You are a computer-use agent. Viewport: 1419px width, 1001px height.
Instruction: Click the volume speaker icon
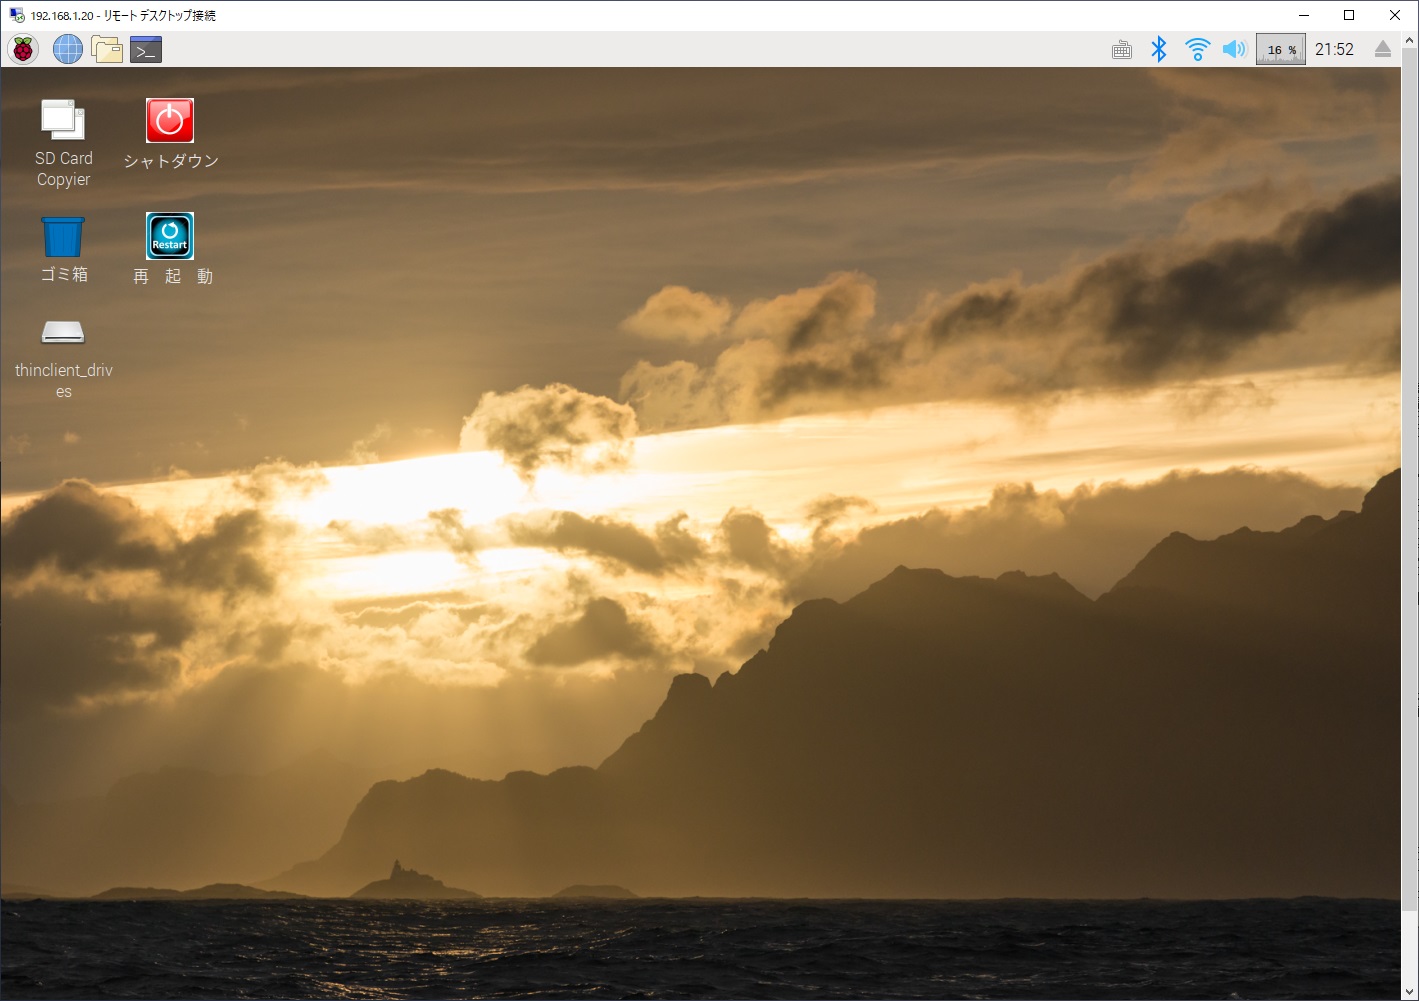(1235, 49)
